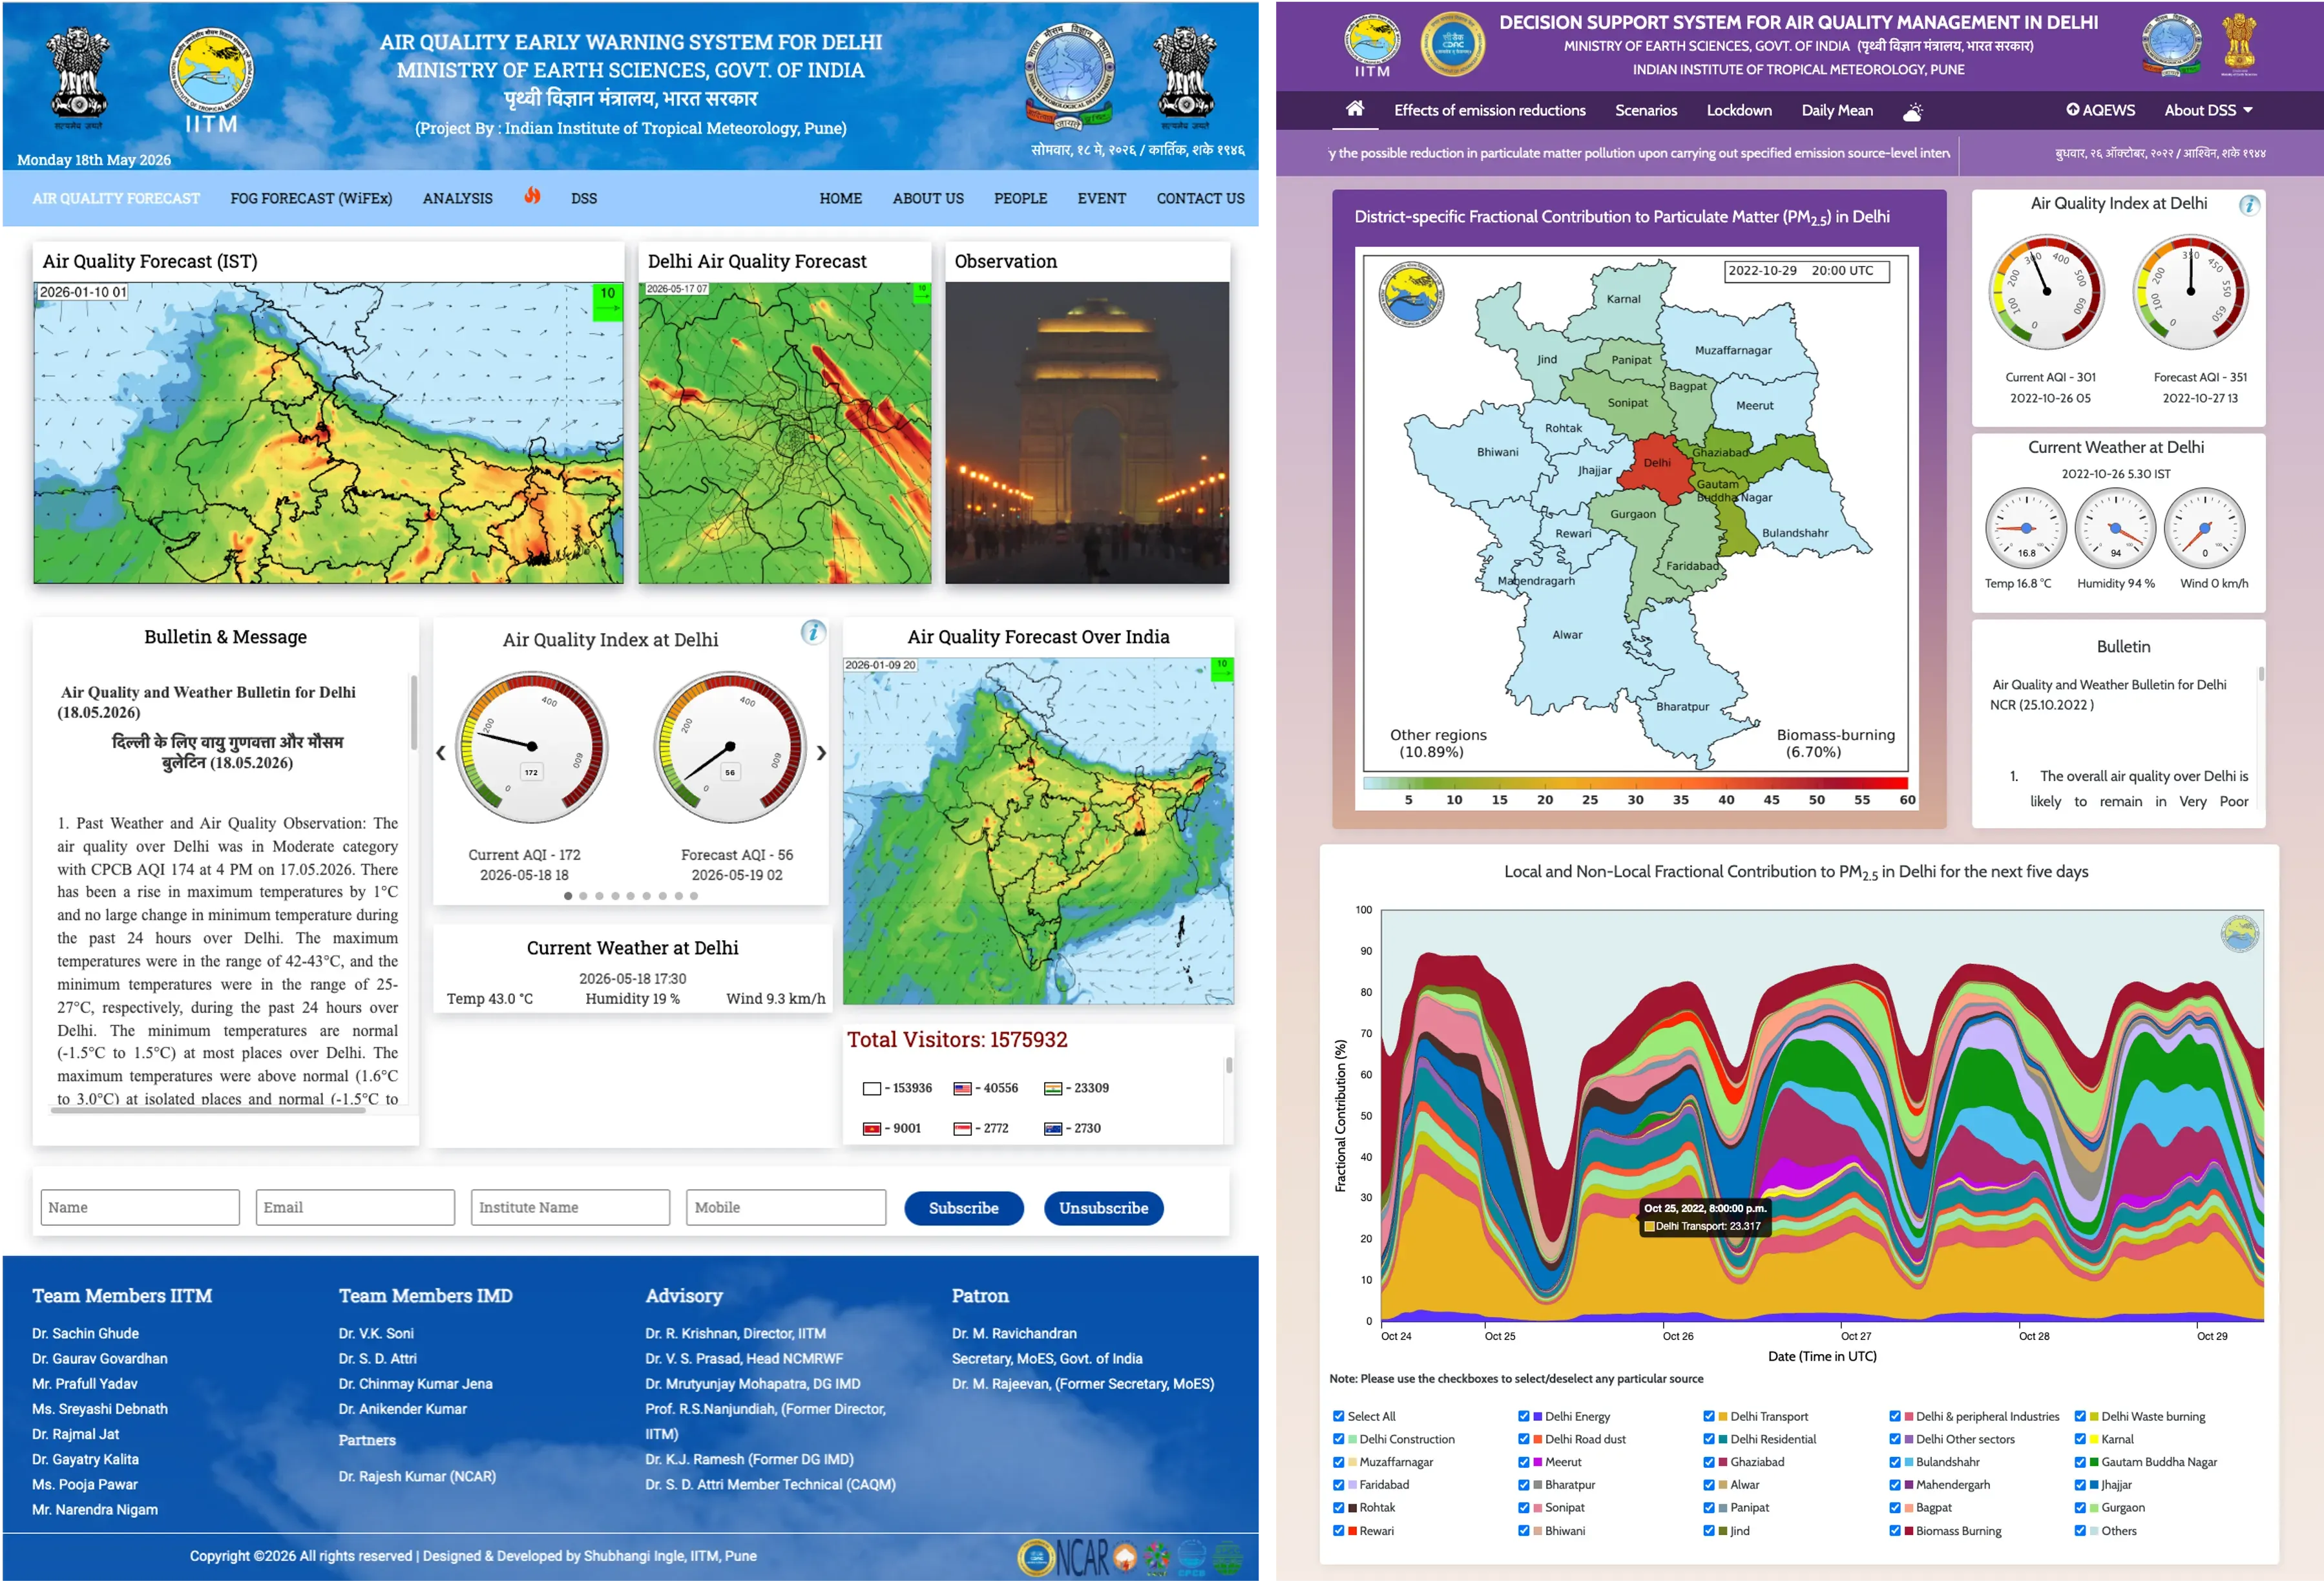Click the fire icon in AQEWS navigation
Viewport: 2324px width, 1581px height.
coord(532,196)
